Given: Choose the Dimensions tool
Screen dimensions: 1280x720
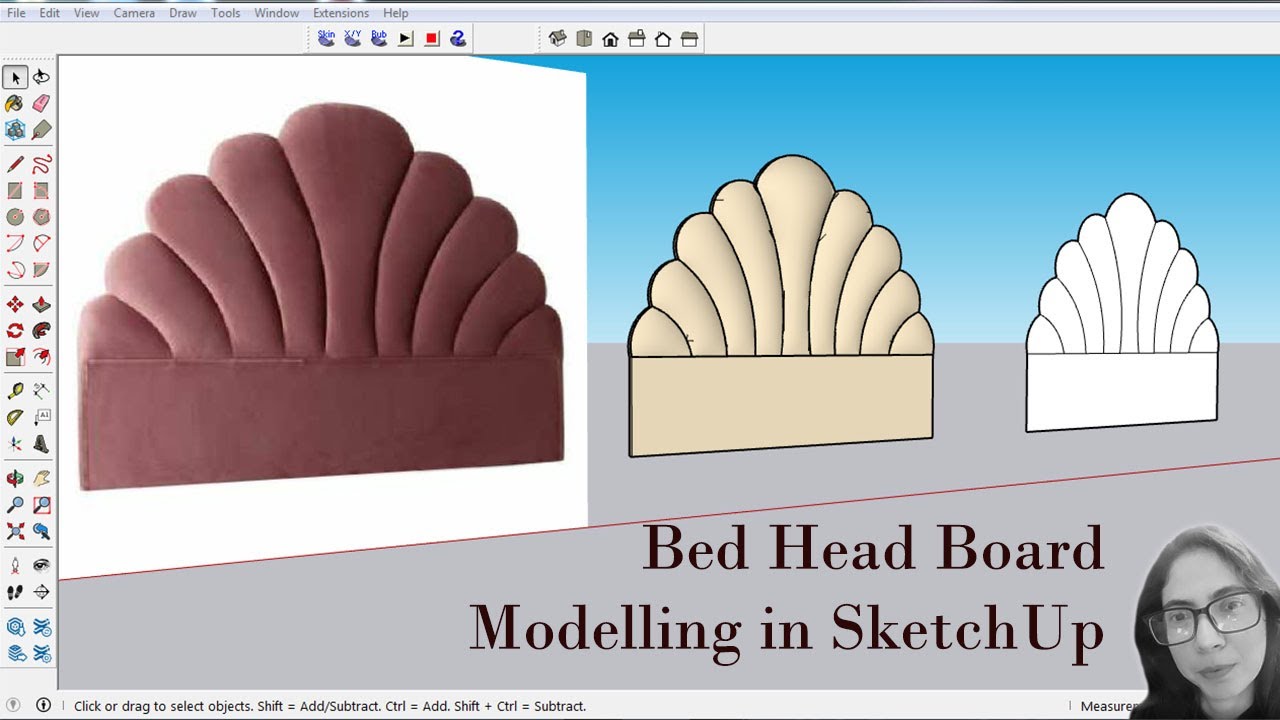Looking at the screenshot, I should [x=41, y=391].
